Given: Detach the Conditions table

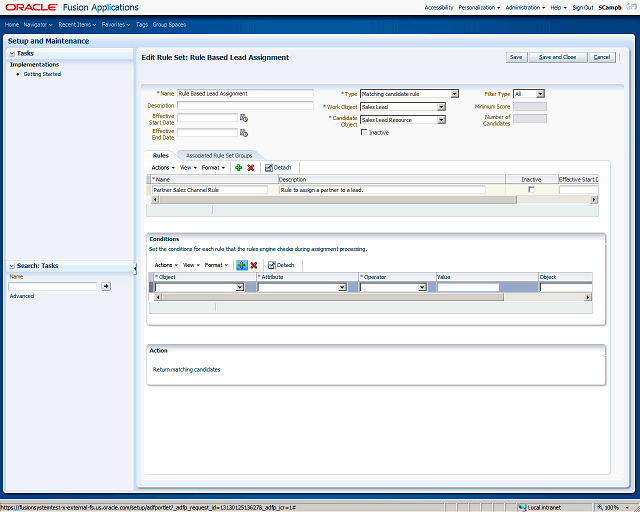Looking at the screenshot, I should (281, 265).
